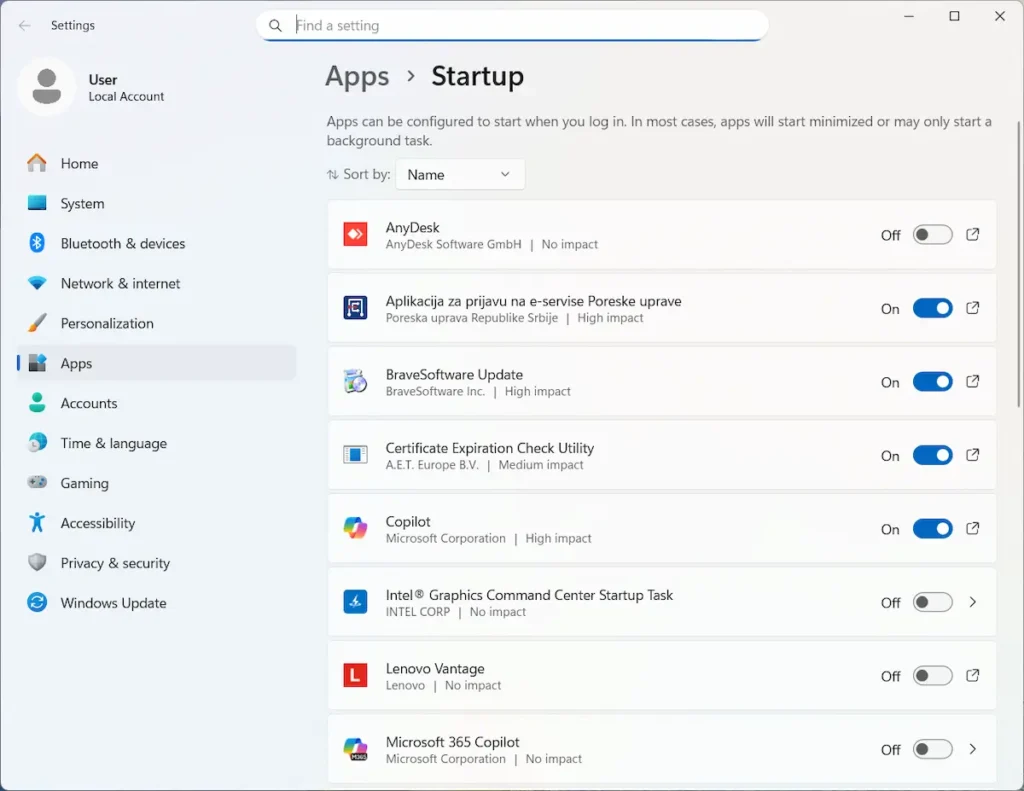Open System settings
Image resolution: width=1024 pixels, height=791 pixels.
pyautogui.click(x=156, y=203)
